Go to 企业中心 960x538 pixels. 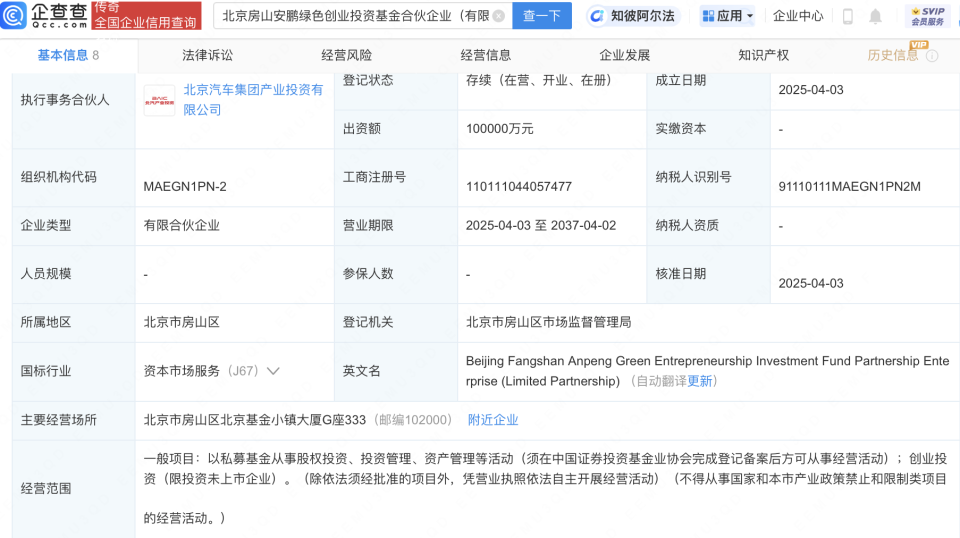click(x=798, y=16)
